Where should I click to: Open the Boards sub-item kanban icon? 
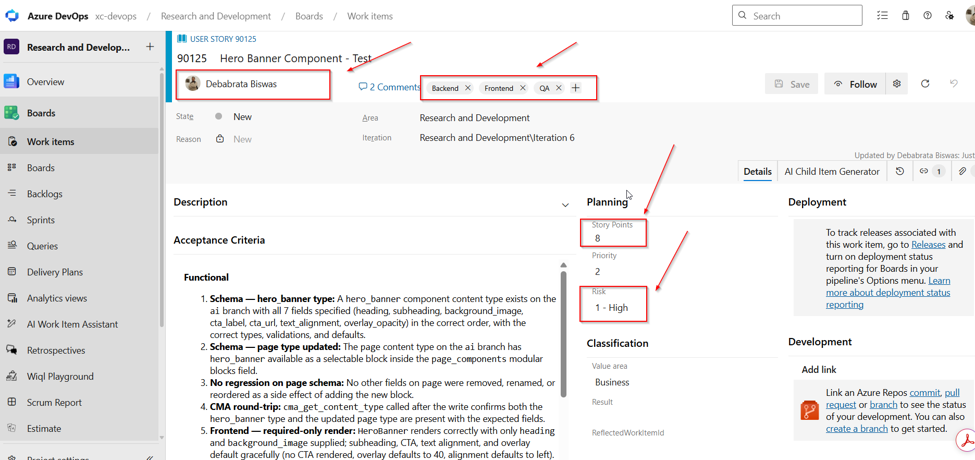[x=12, y=168]
